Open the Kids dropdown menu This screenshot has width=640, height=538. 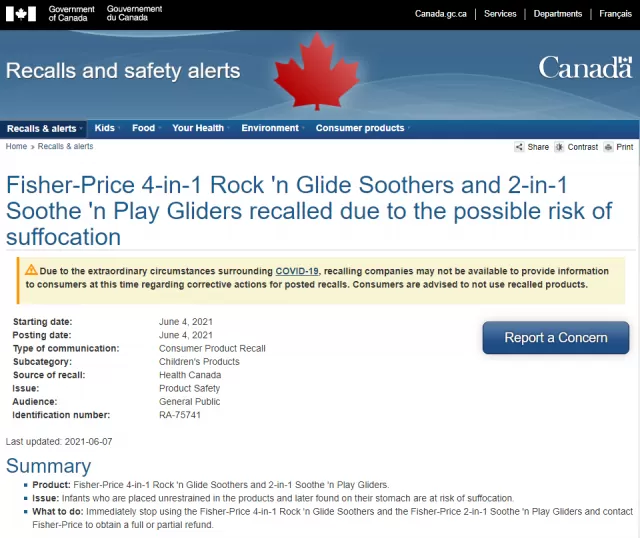click(107, 128)
